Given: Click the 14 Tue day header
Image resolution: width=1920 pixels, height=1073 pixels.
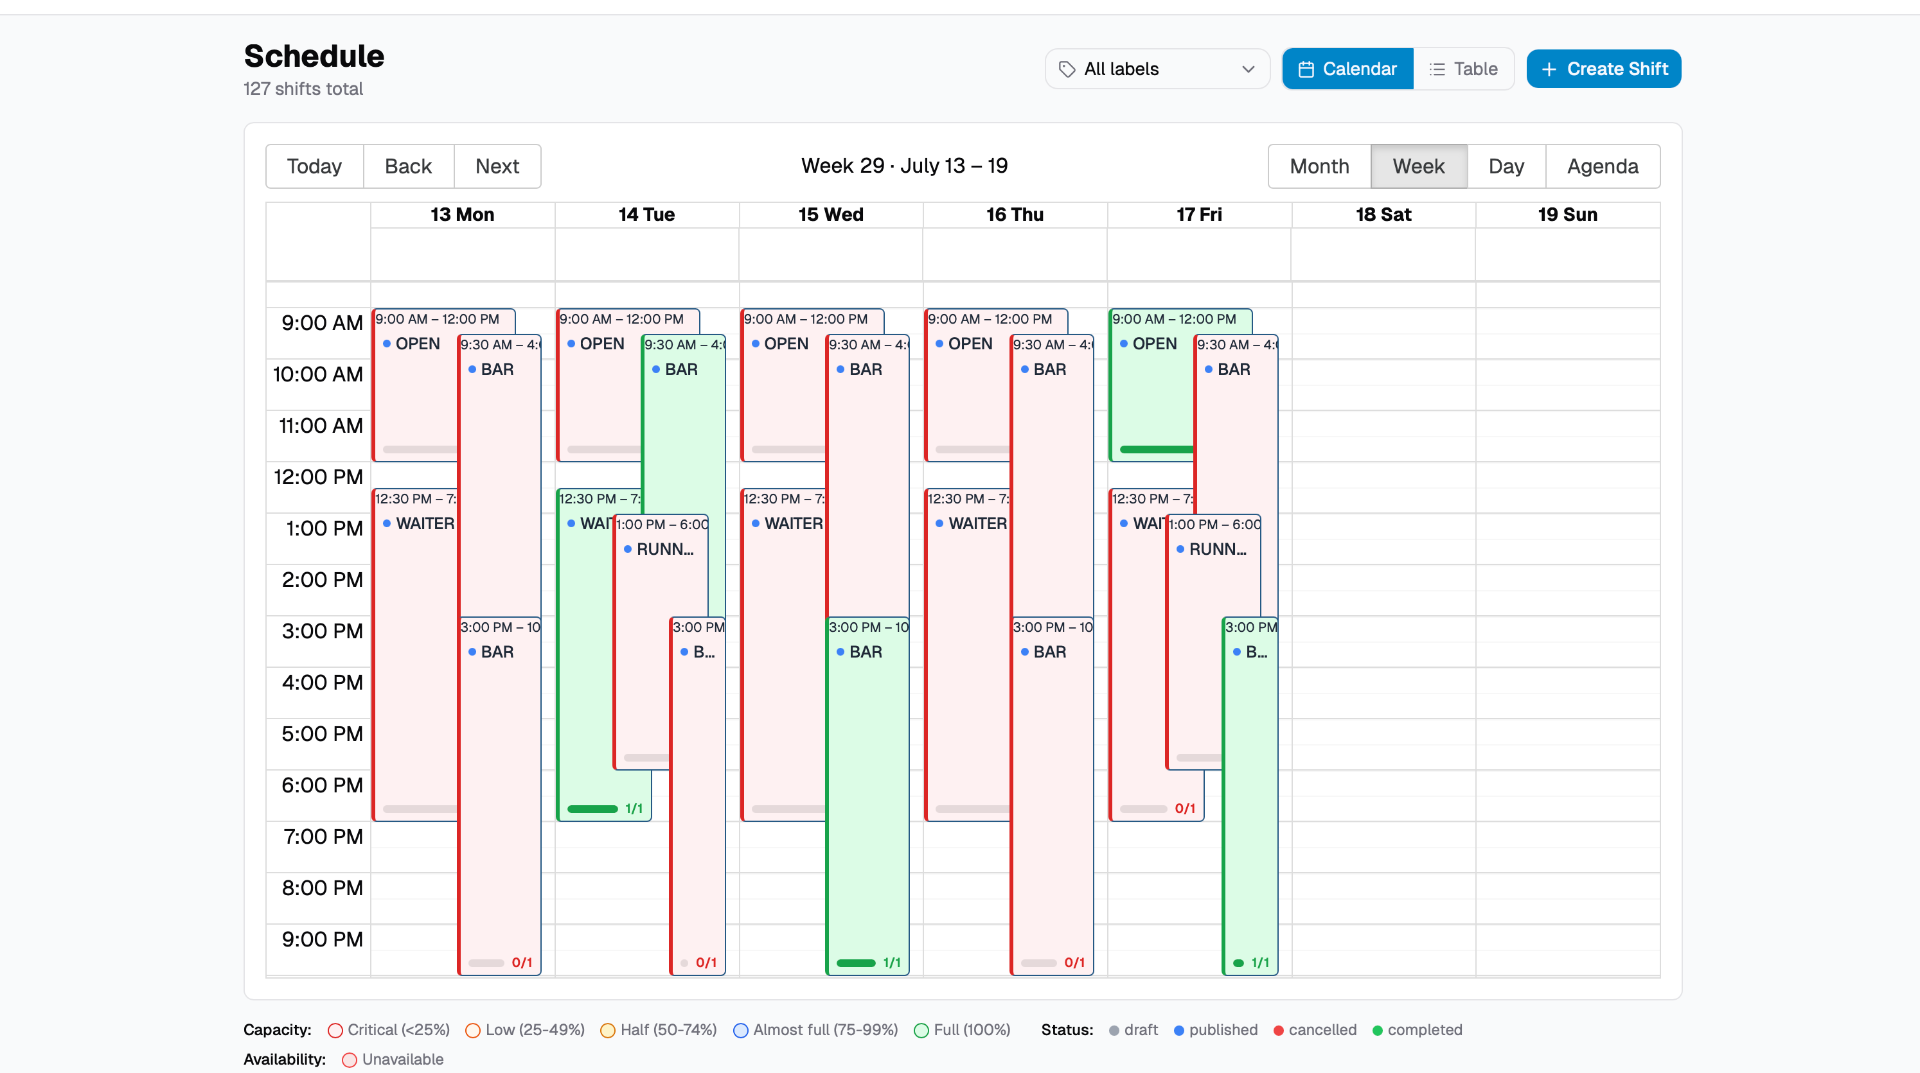Looking at the screenshot, I should 646,214.
